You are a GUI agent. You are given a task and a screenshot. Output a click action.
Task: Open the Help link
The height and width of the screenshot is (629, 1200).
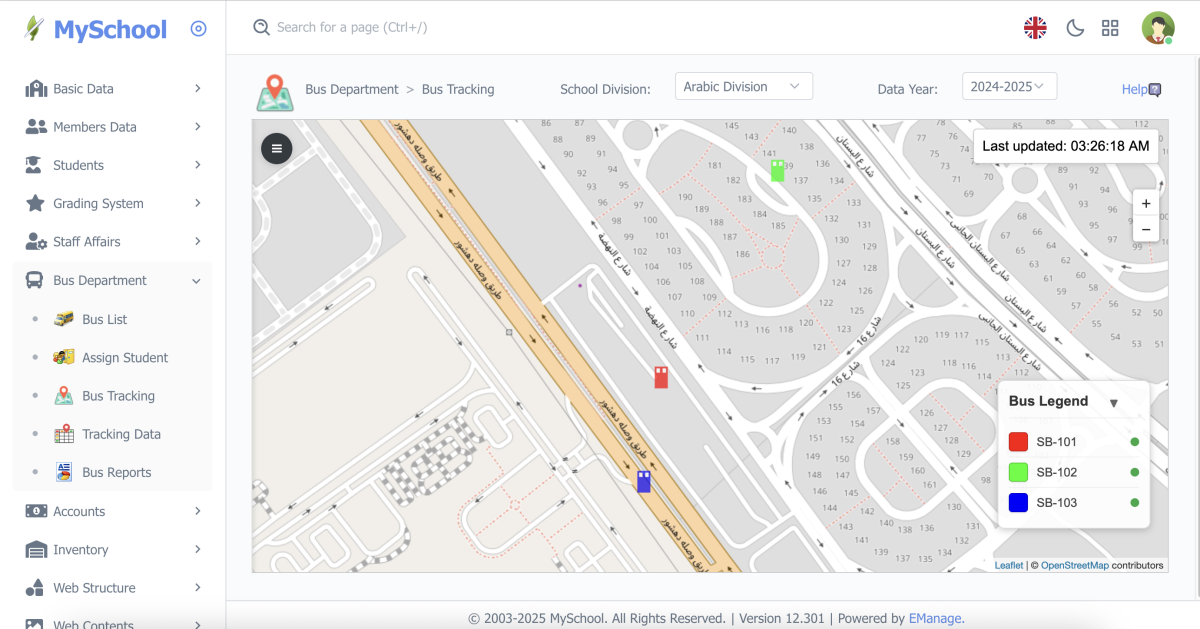(x=1141, y=89)
